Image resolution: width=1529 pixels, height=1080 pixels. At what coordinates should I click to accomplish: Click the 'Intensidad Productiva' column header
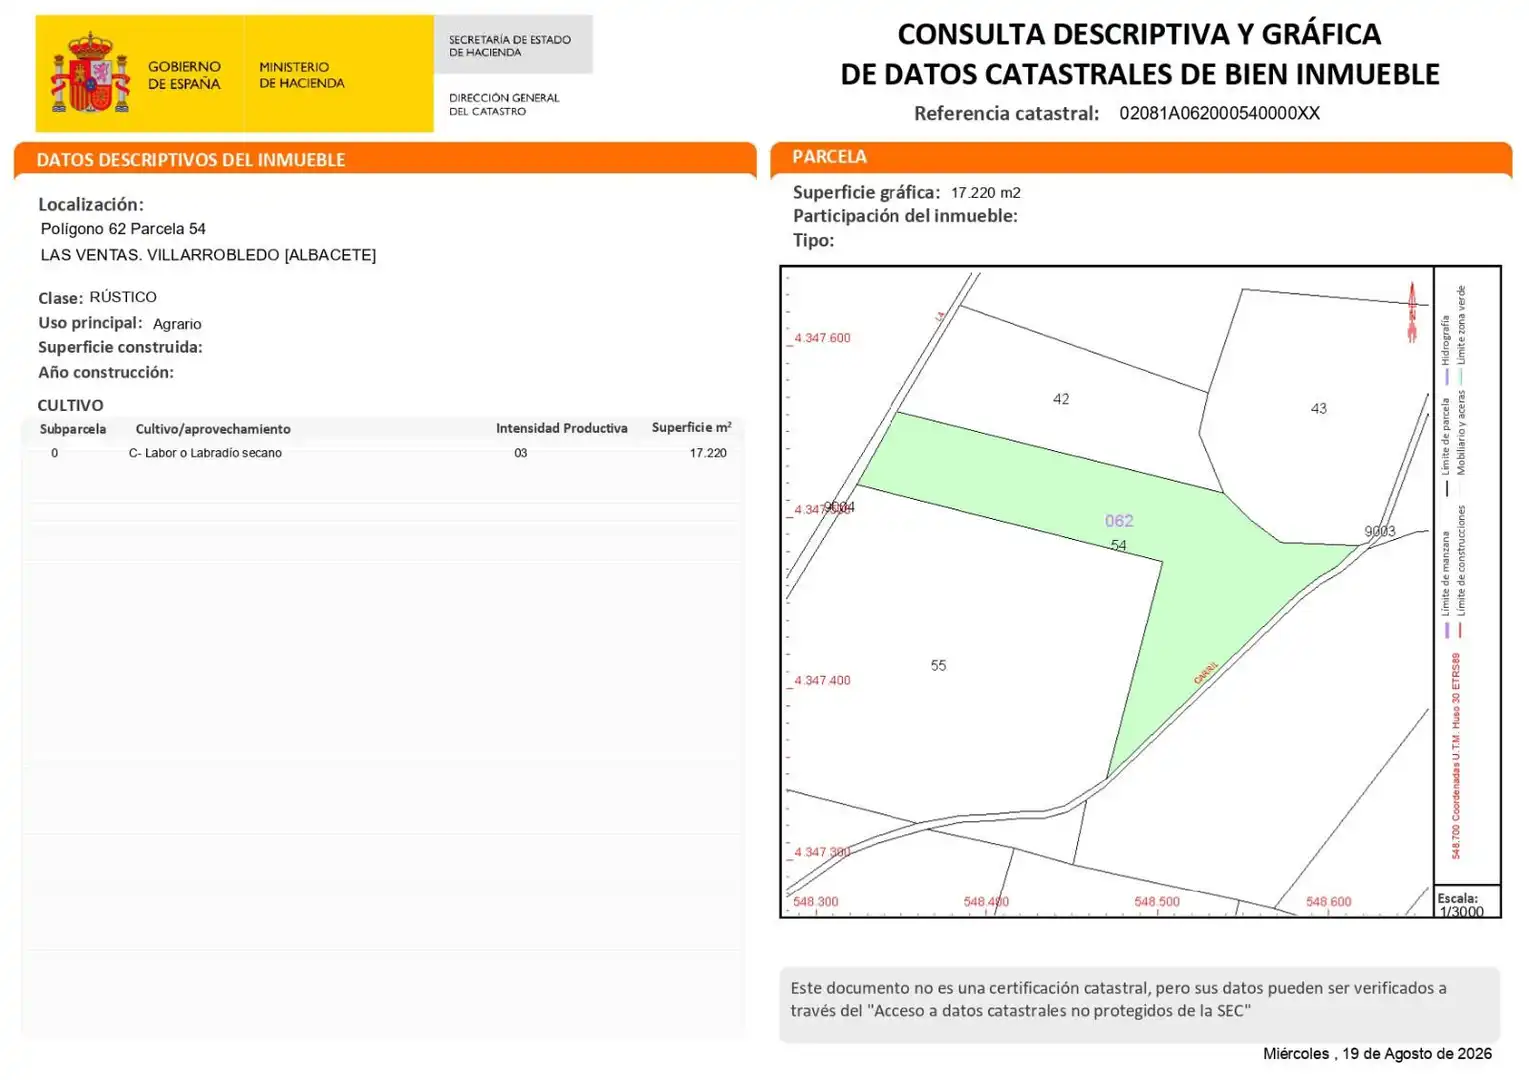point(562,428)
